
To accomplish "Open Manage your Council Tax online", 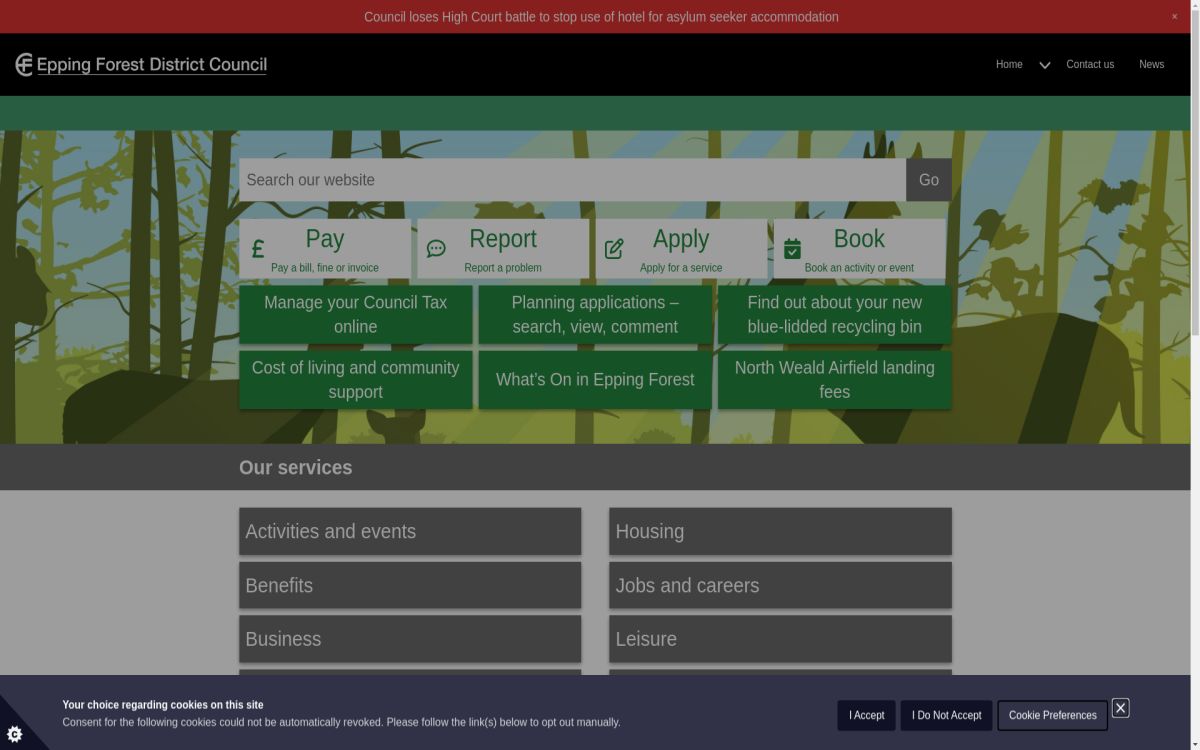I will point(355,314).
